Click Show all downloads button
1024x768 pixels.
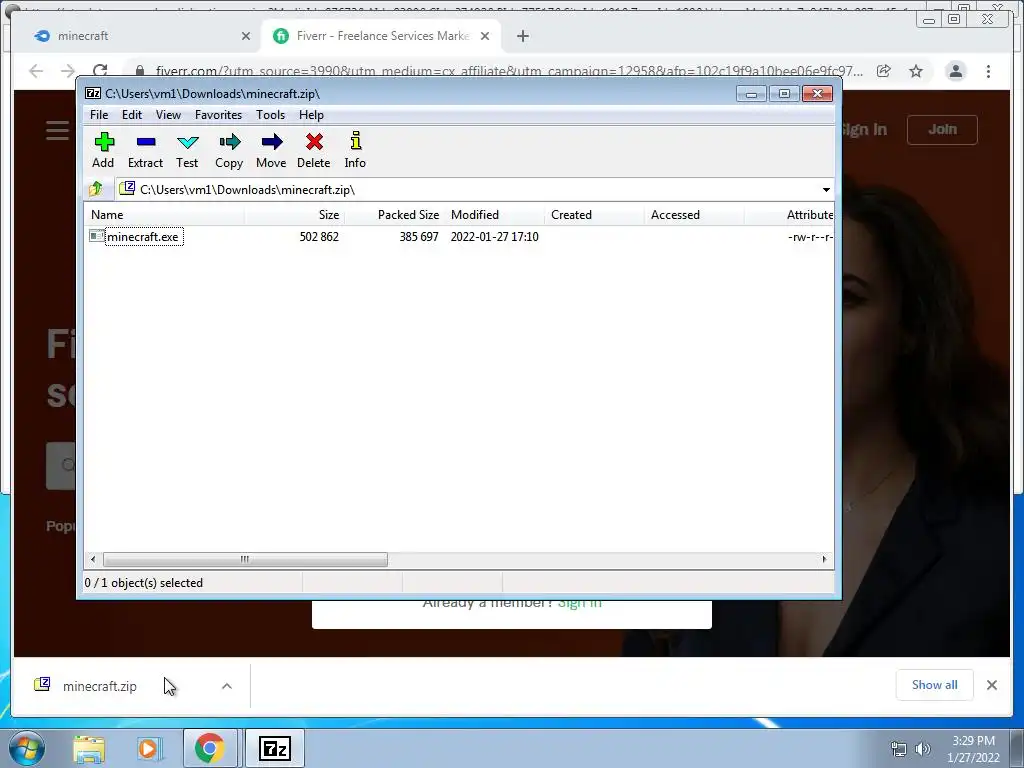click(x=935, y=685)
